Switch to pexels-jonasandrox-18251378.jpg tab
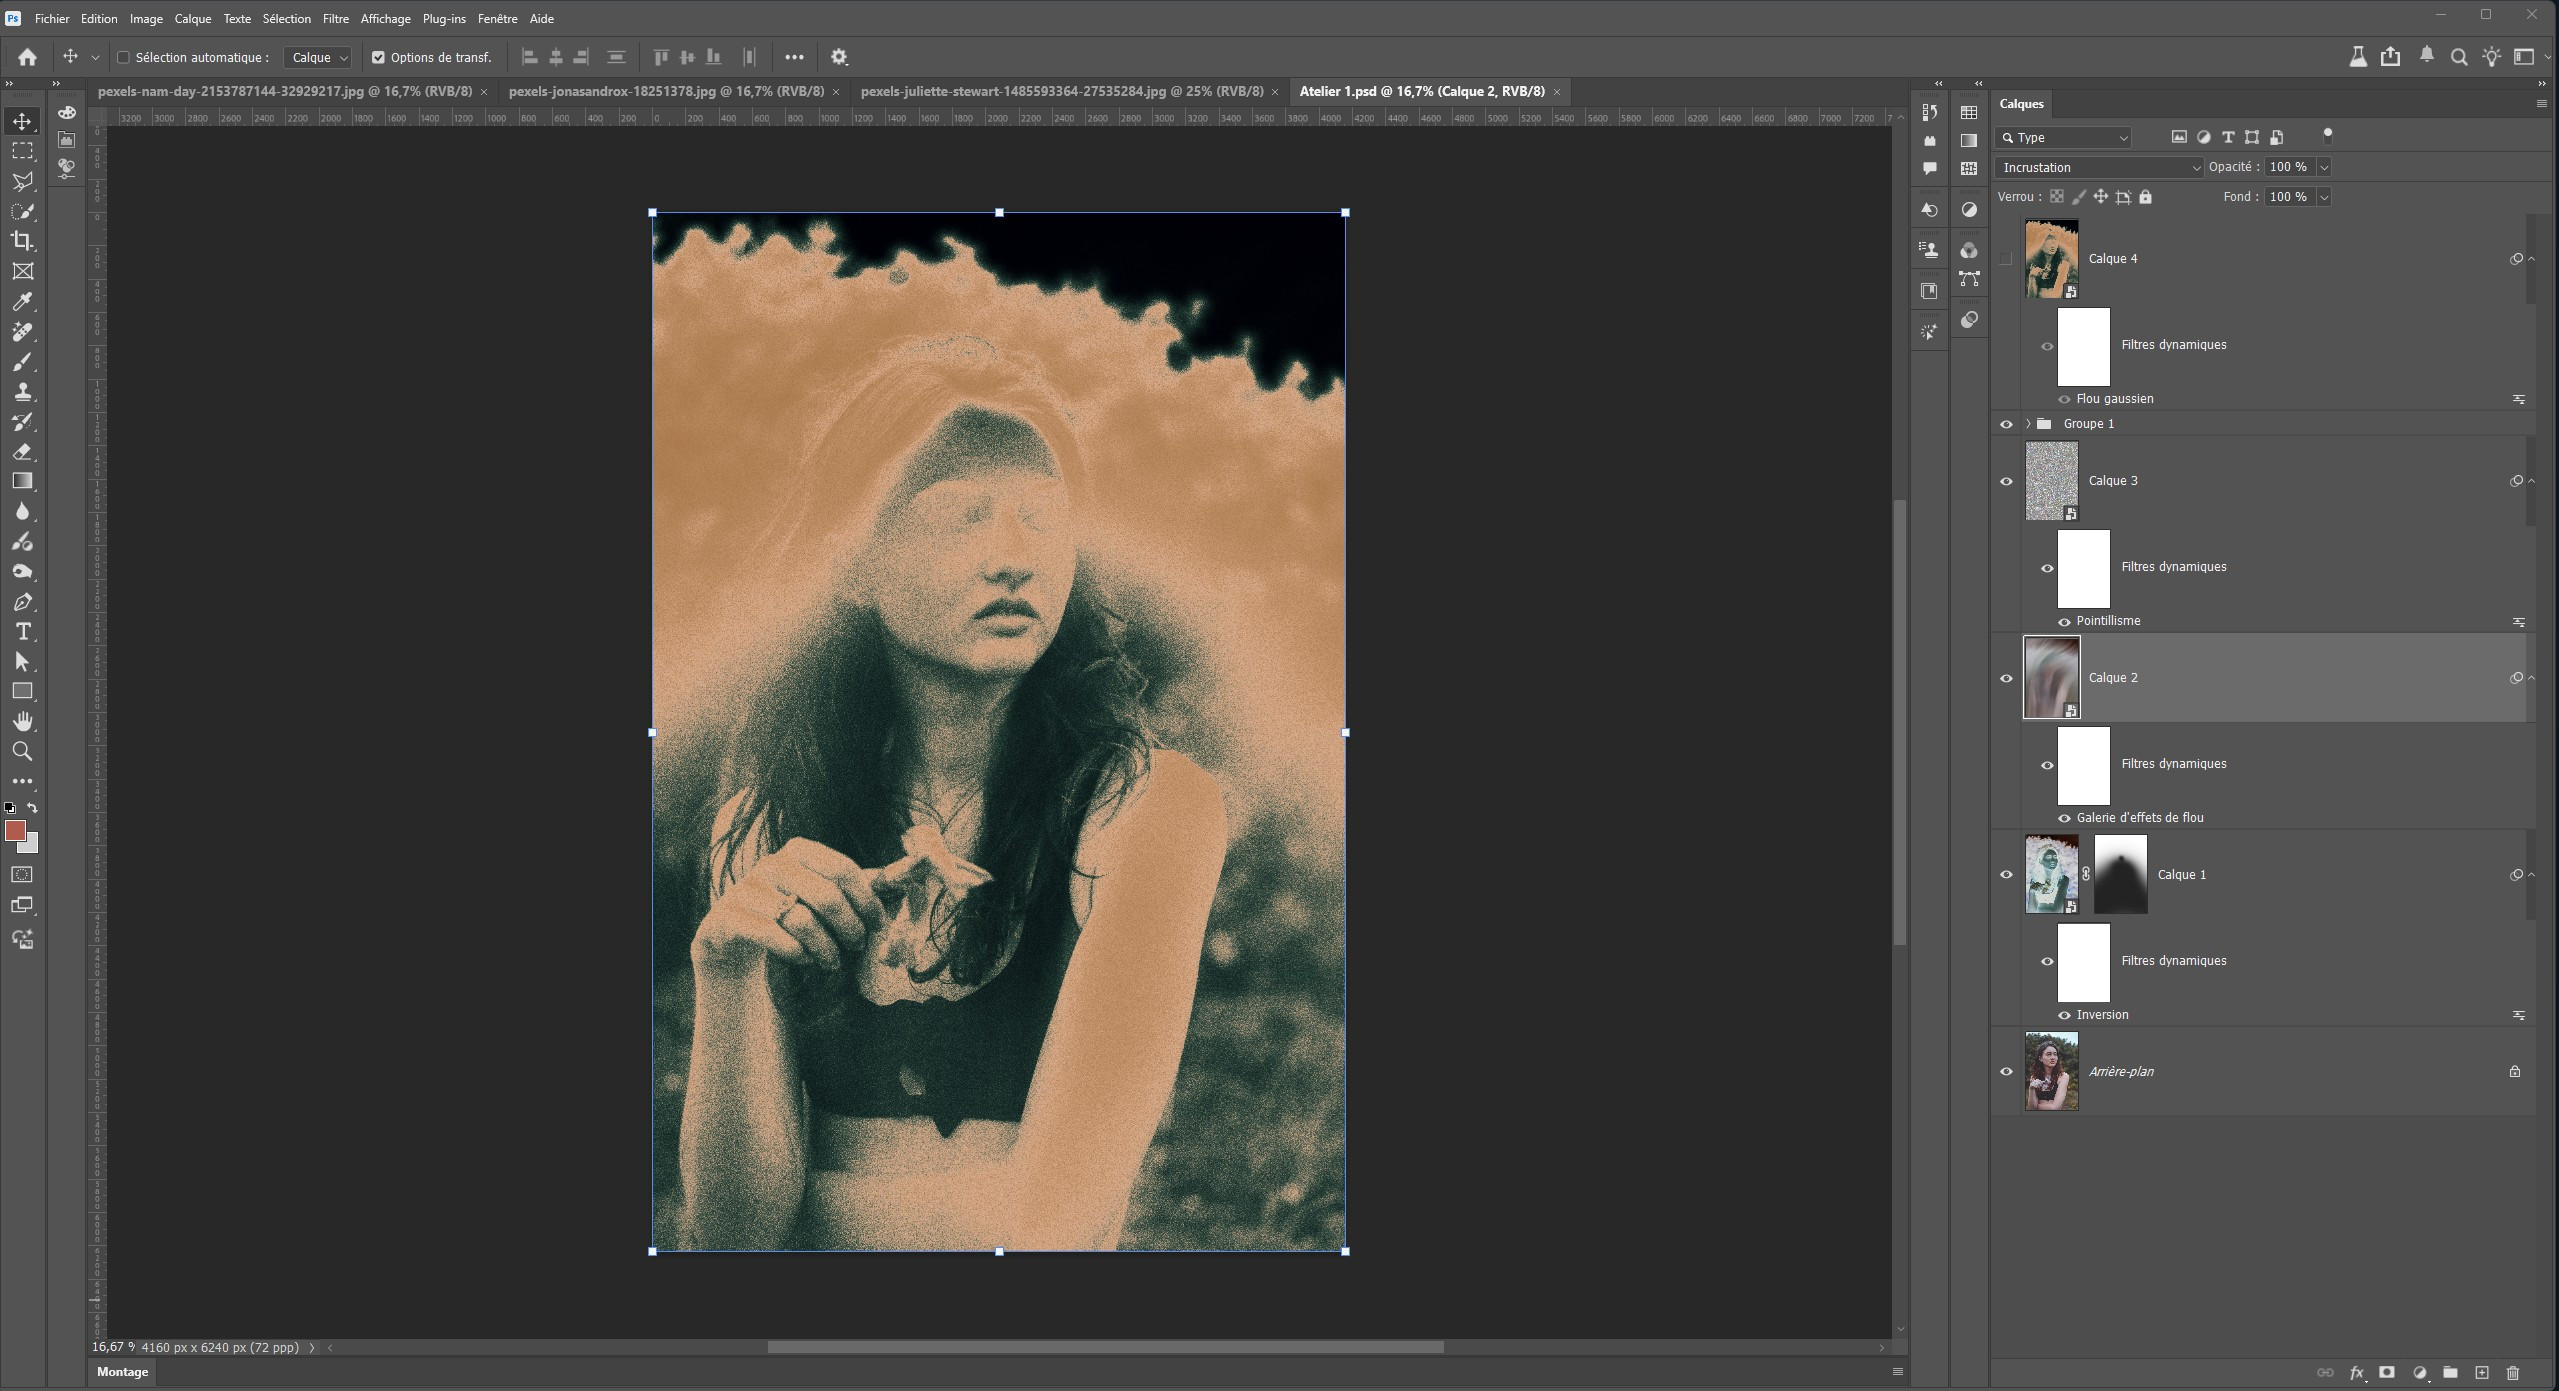 point(666,91)
